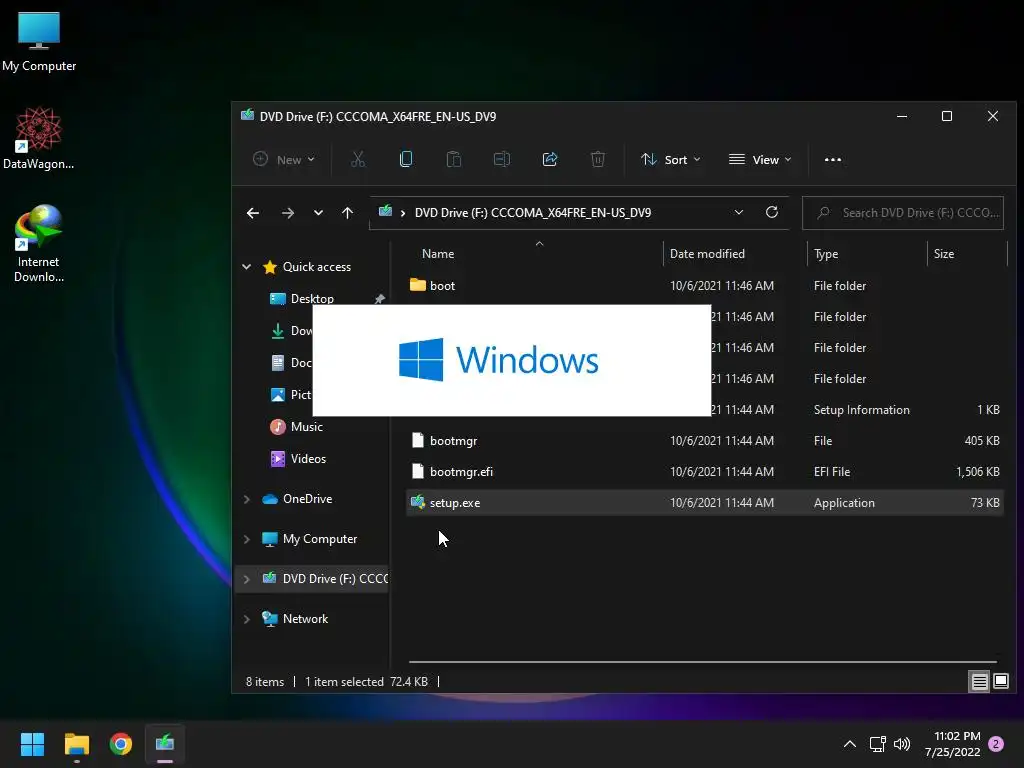Sort by Date modified column header
Viewport: 1024px width, 768px height.
[707, 253]
